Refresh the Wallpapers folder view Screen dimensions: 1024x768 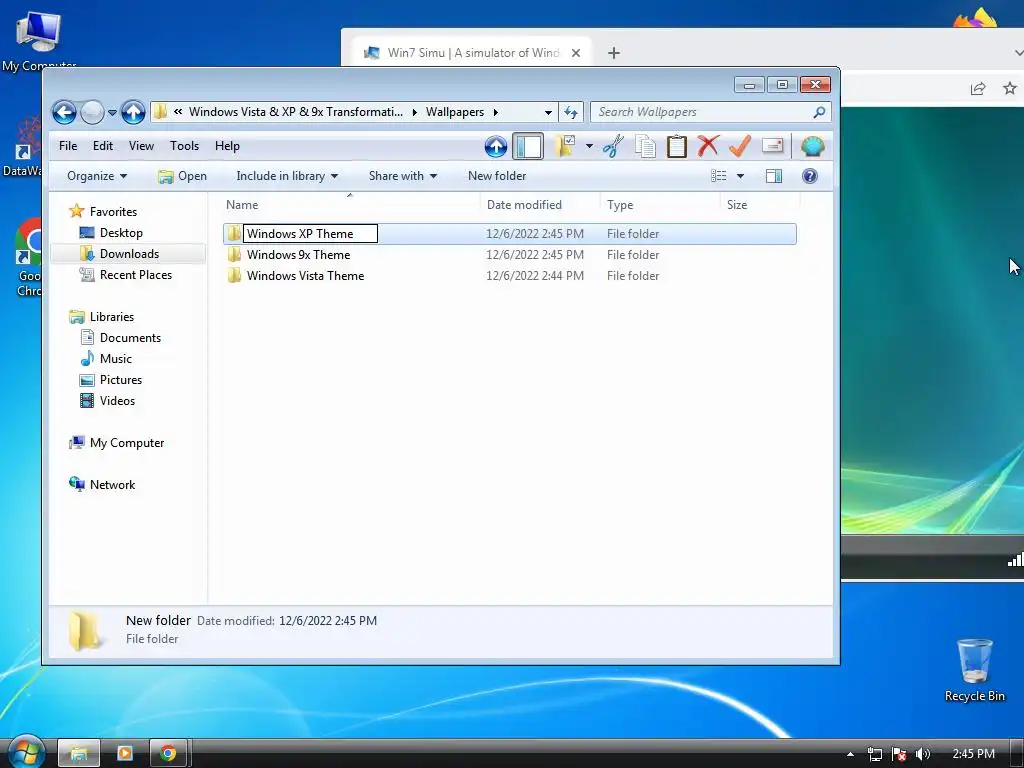pos(571,112)
